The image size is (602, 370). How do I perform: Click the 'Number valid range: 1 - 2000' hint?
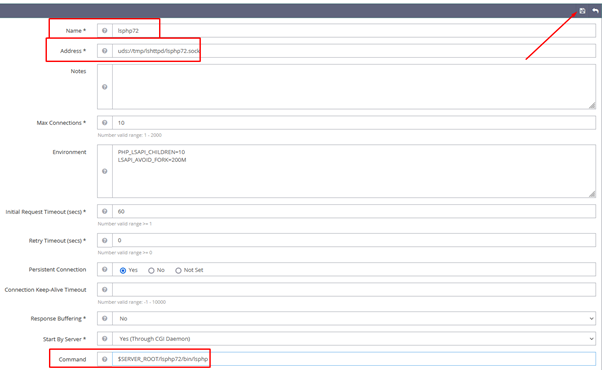[130, 135]
